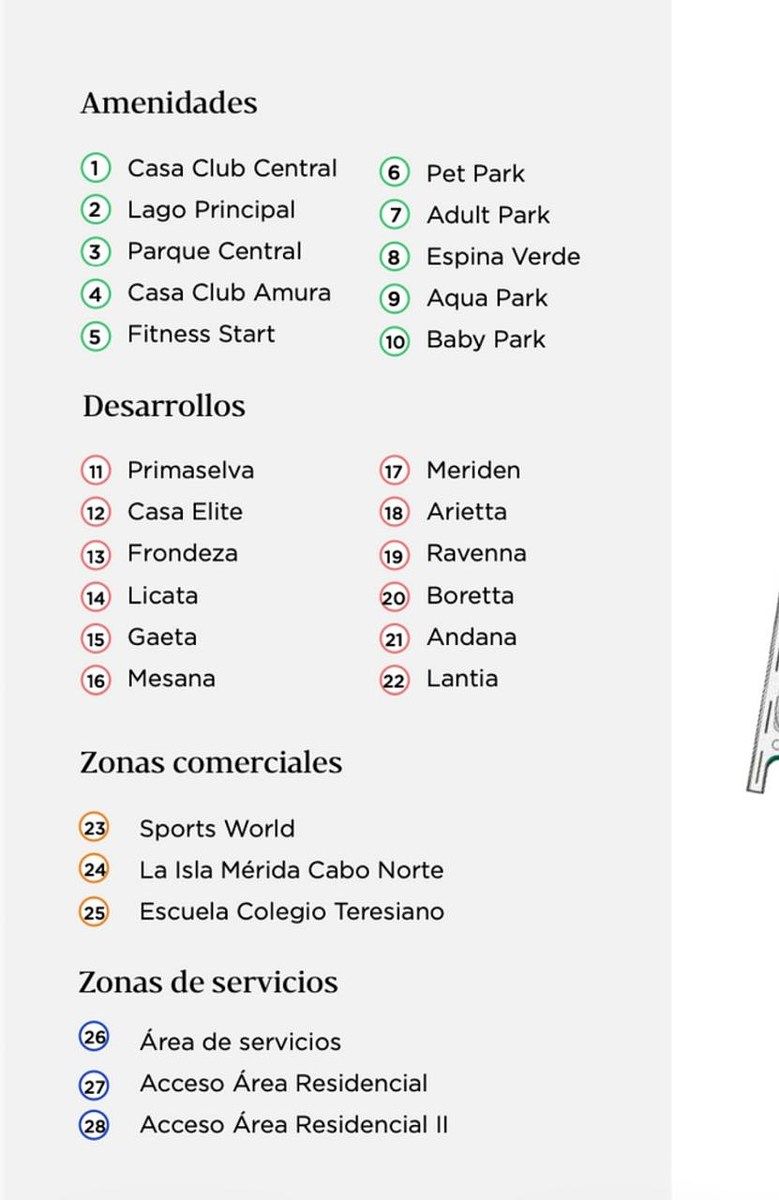Select Lago Principal in the legend
779x1200 pixels.
pyautogui.click(x=211, y=210)
